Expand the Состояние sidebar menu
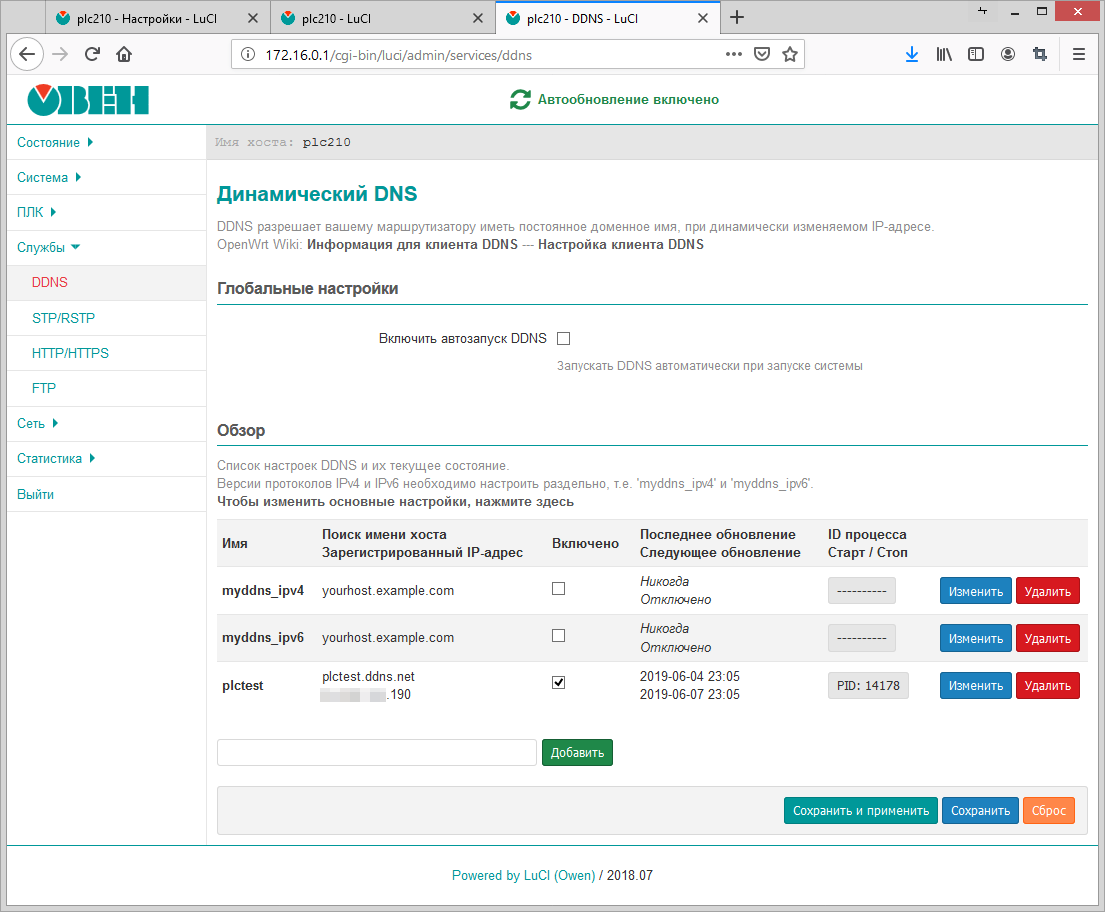Image resolution: width=1105 pixels, height=912 pixels. pos(55,143)
